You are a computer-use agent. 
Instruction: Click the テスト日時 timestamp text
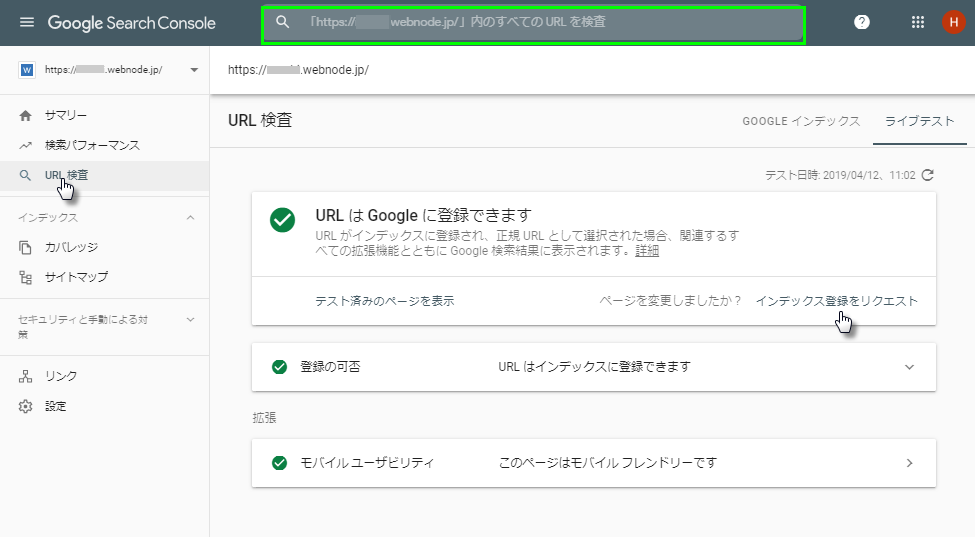click(x=840, y=175)
